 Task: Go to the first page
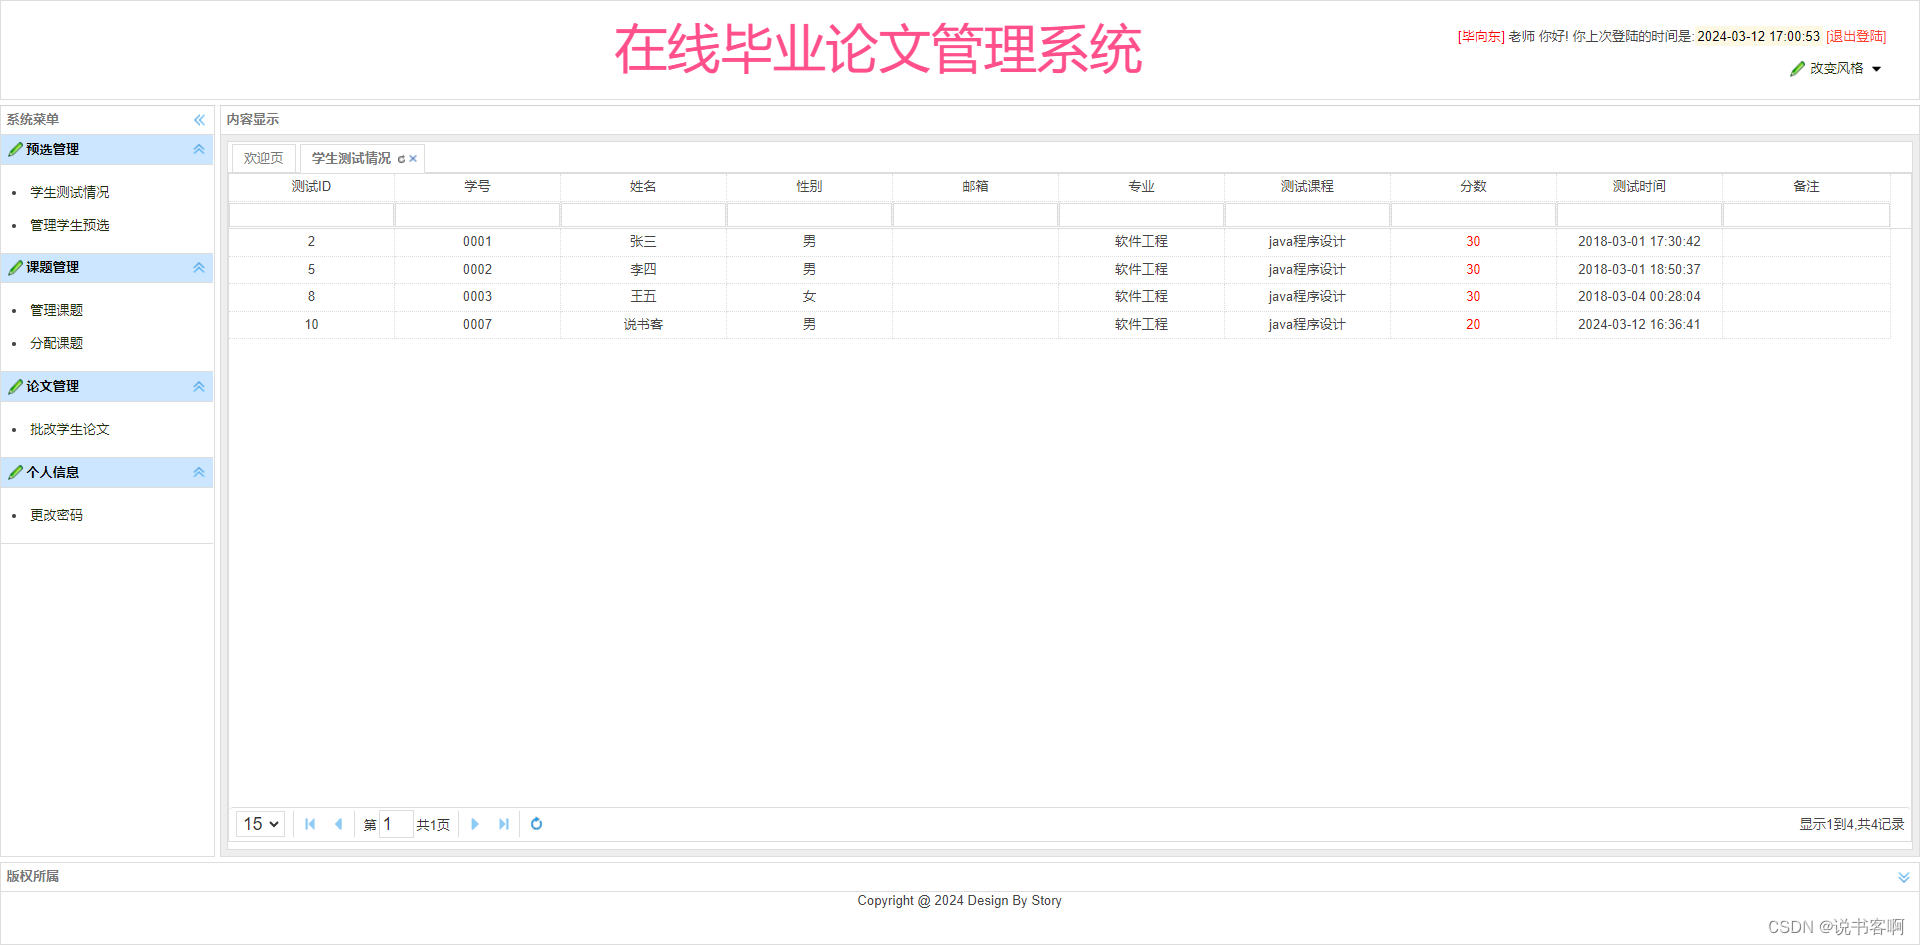(x=310, y=824)
